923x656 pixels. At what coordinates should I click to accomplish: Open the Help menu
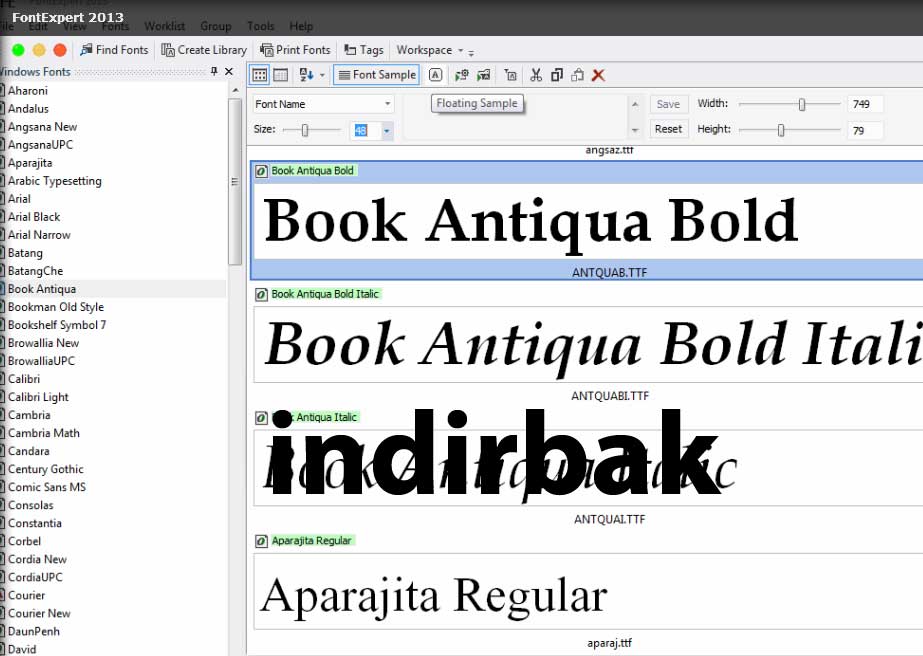[301, 26]
